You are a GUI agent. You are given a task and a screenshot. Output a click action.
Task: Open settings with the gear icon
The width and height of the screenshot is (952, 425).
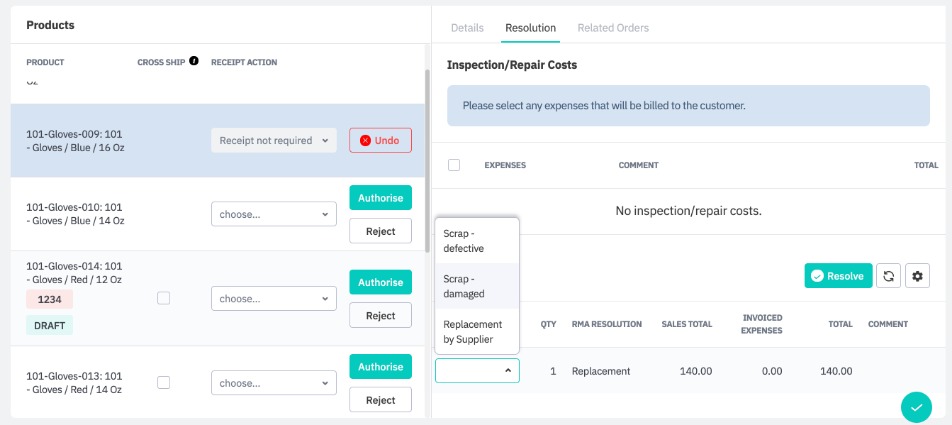click(x=917, y=276)
